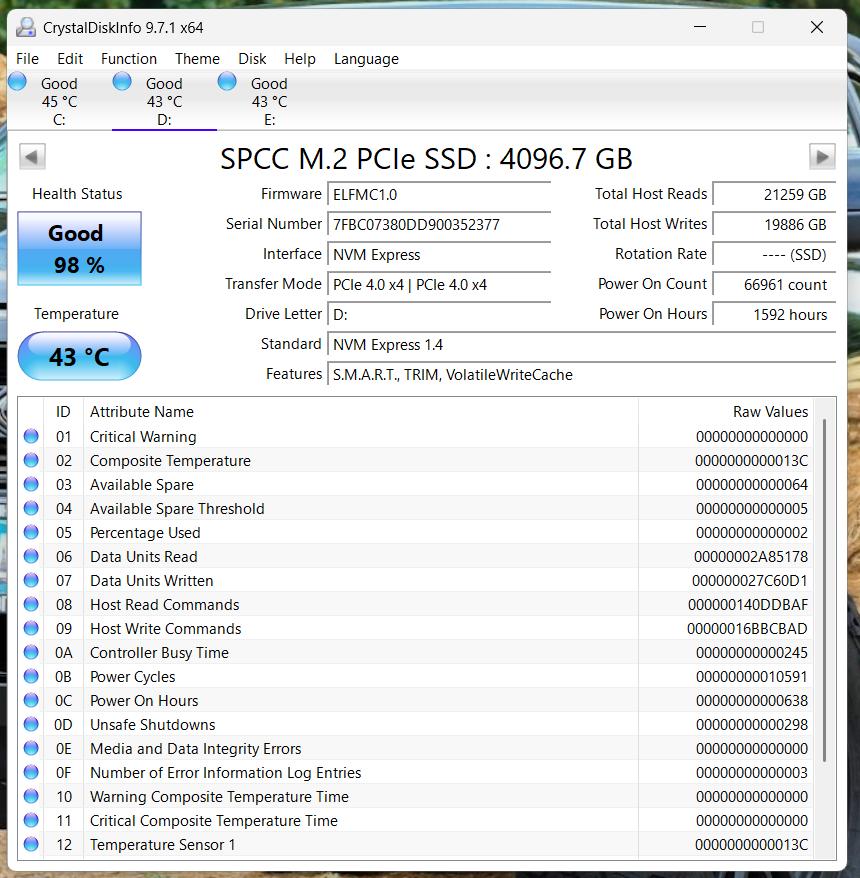Click the ID column header
This screenshot has width=860, height=878.
tap(63, 412)
